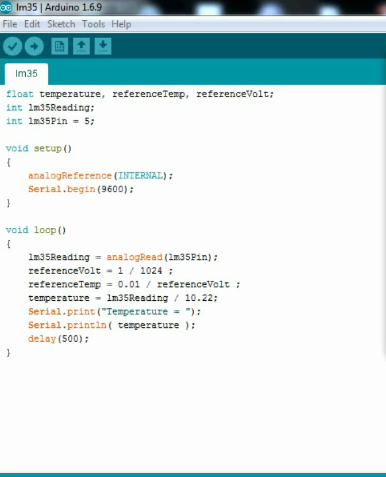
Task: Click the 'referenceVolt = 1 / 1024' line
Action: coord(100,271)
